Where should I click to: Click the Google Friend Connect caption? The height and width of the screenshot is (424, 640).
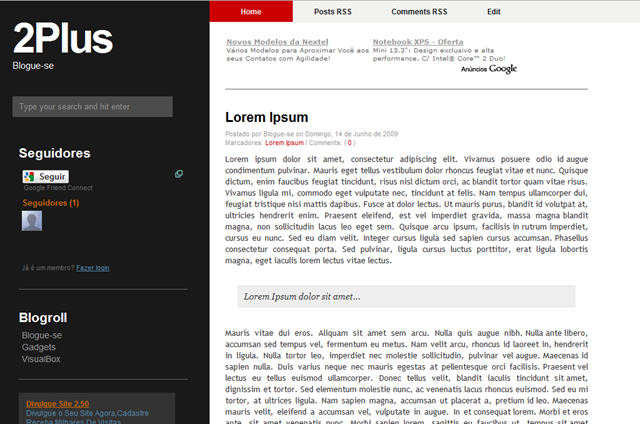tap(58, 188)
